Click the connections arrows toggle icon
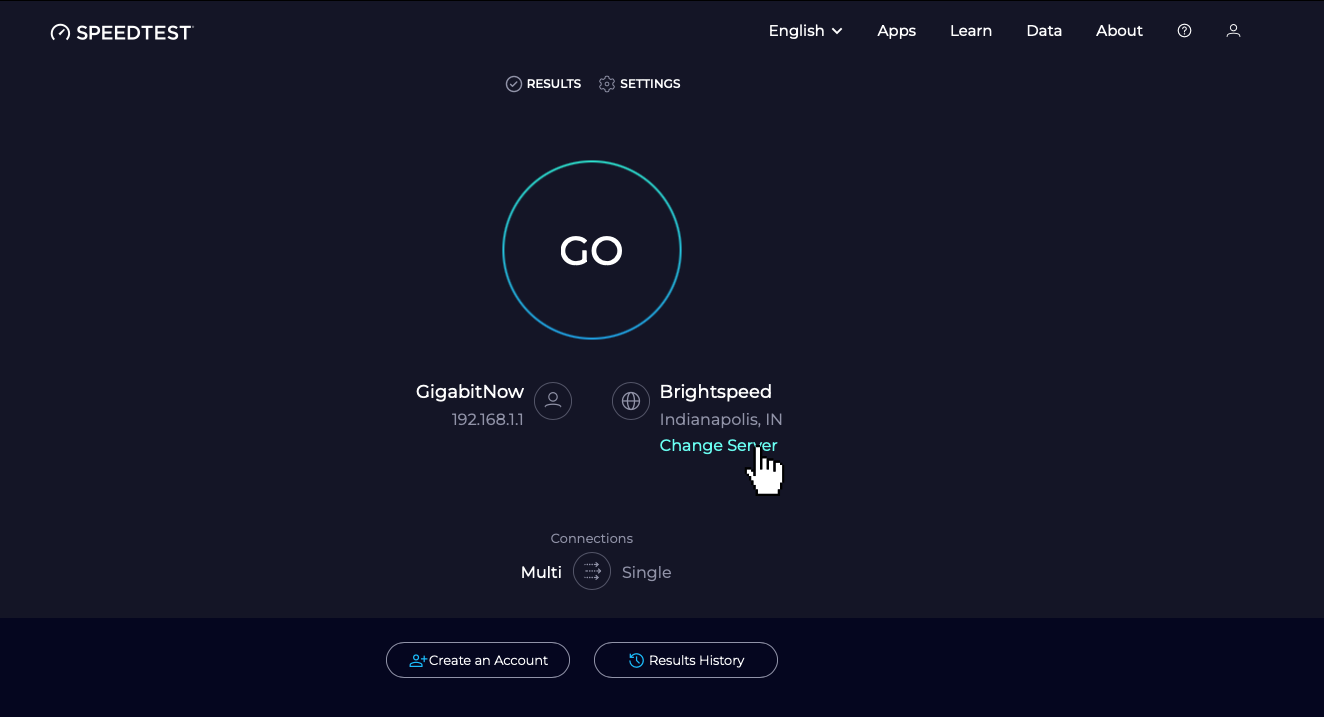The width and height of the screenshot is (1324, 717). 592,571
